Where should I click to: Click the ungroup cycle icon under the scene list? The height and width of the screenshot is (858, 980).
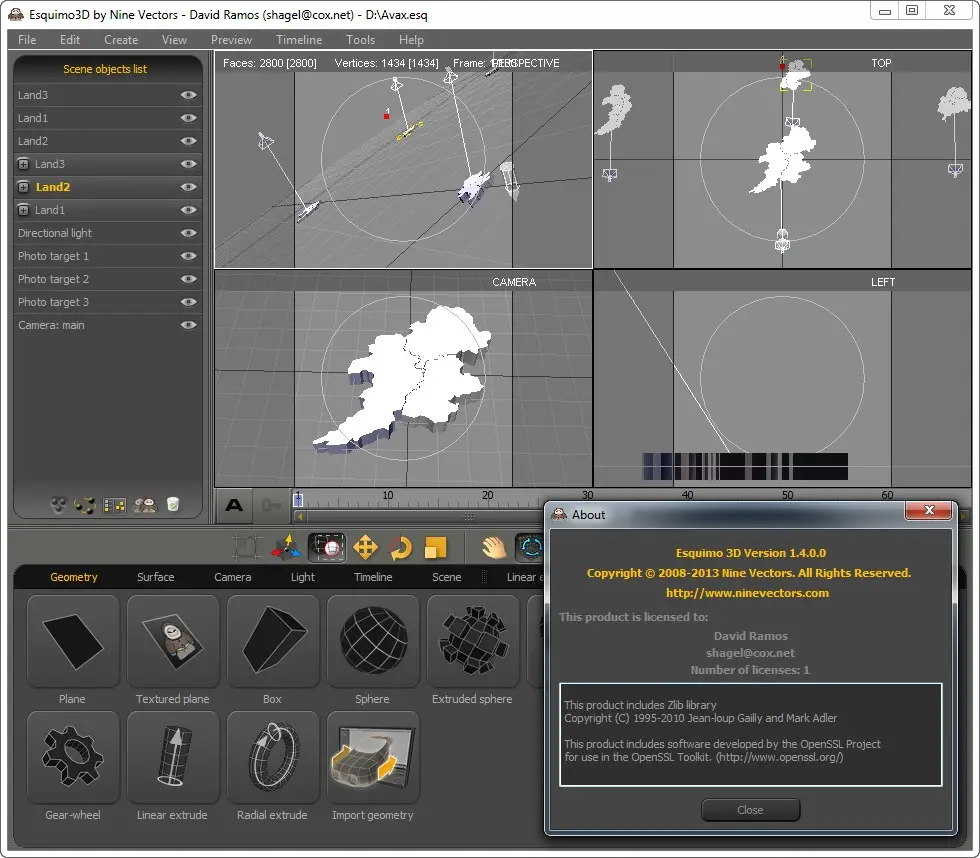(x=84, y=505)
